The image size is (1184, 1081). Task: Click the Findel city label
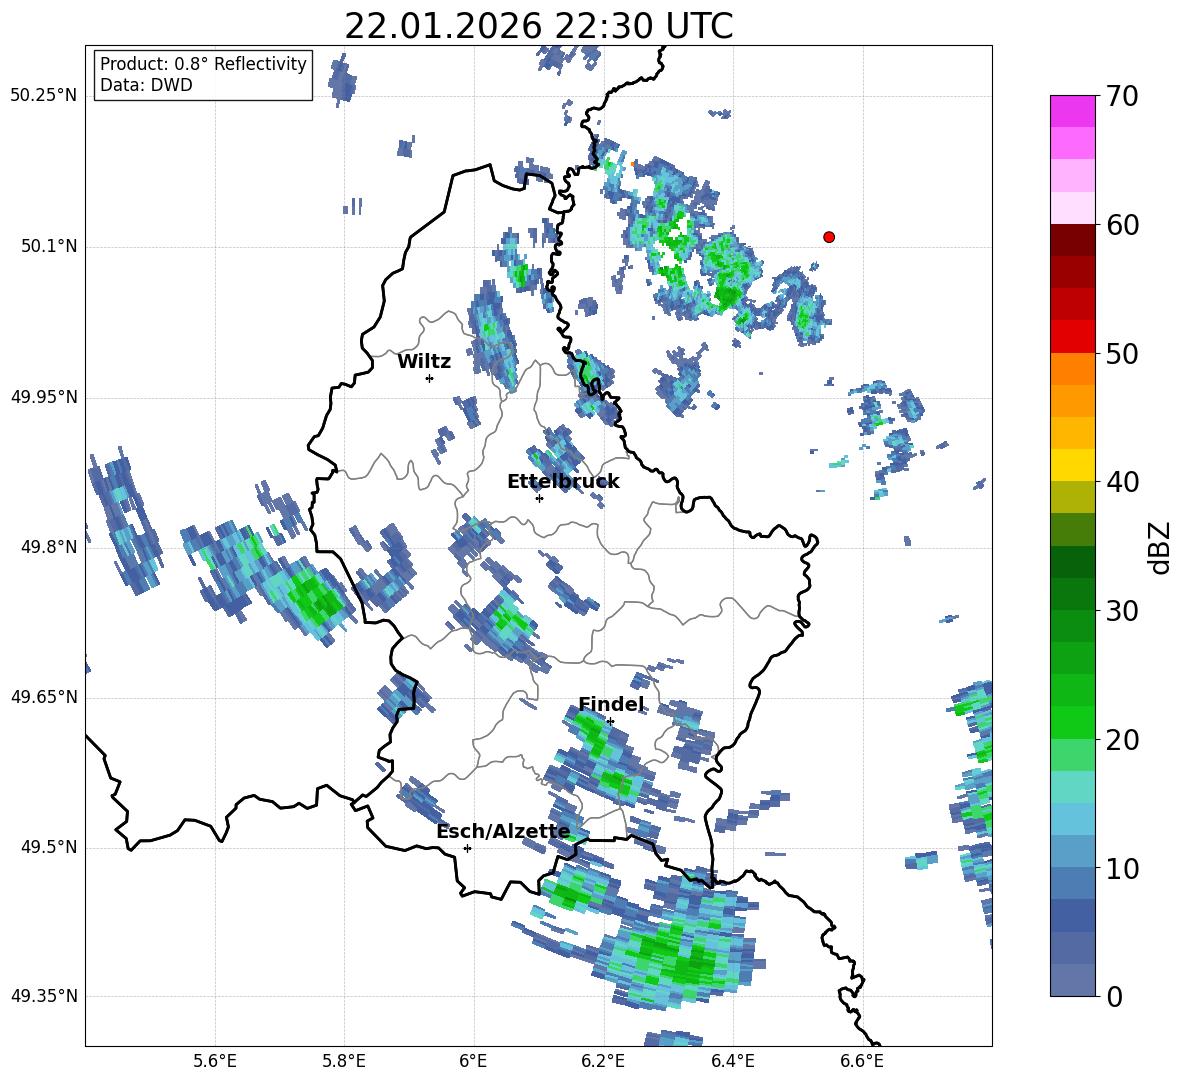[x=611, y=704]
